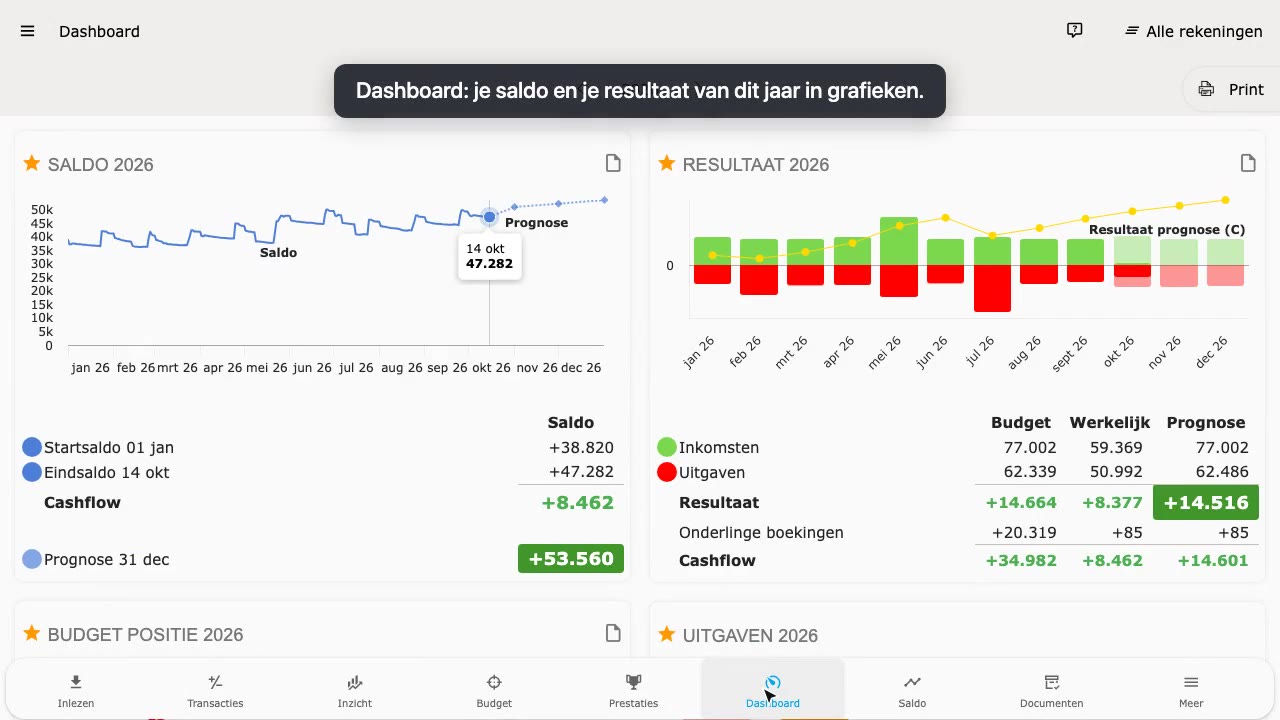Viewport: 1280px width, 720px height.
Task: Open the hamburger navigation menu
Action: (x=28, y=31)
